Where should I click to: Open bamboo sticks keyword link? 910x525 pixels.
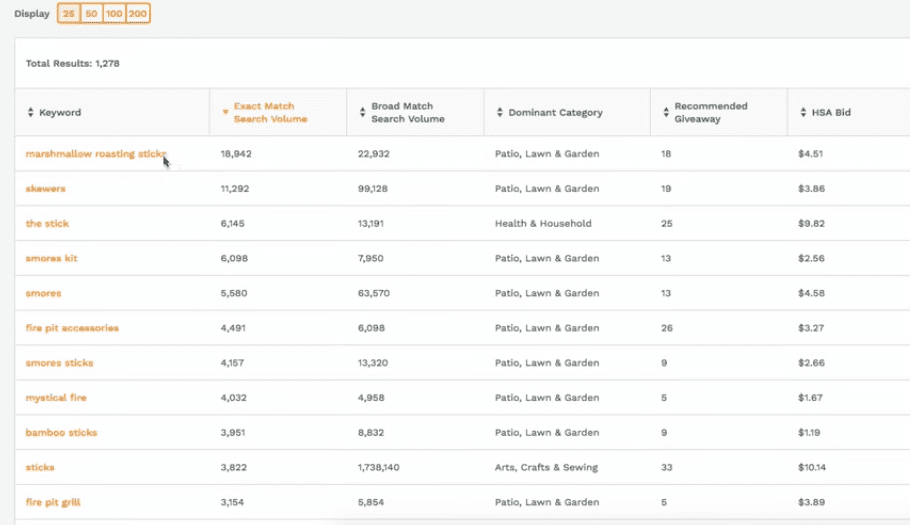pyautogui.click(x=61, y=432)
